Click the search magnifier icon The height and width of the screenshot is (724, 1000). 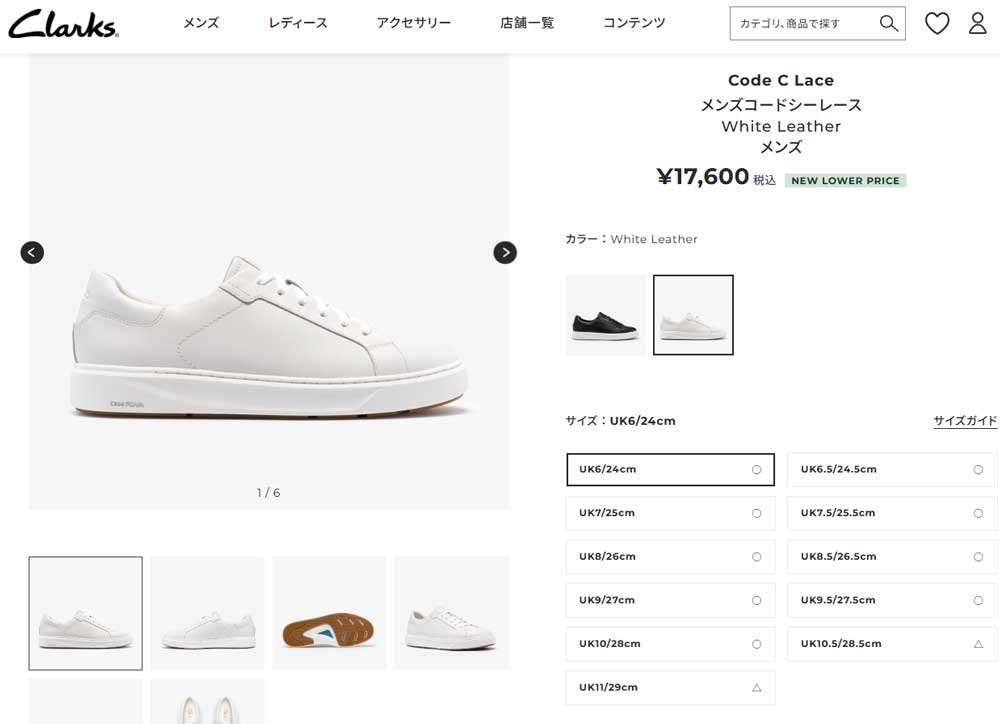point(888,24)
